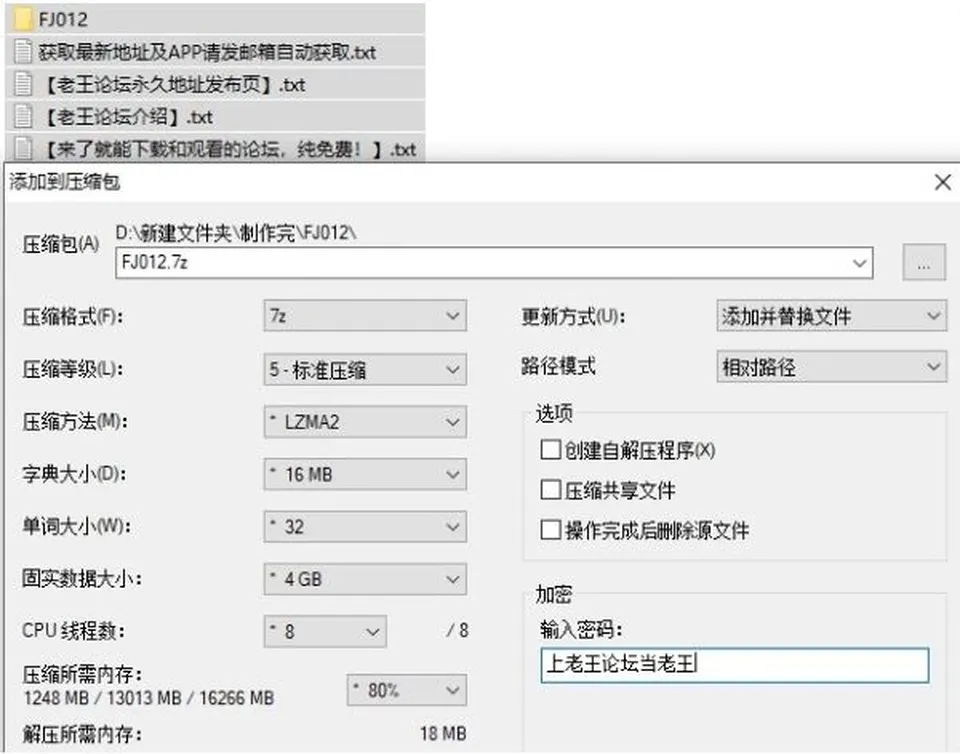Open the 压缩等级 dropdown (5 - 标准压缩)
This screenshot has height=754, width=960.
click(365, 369)
